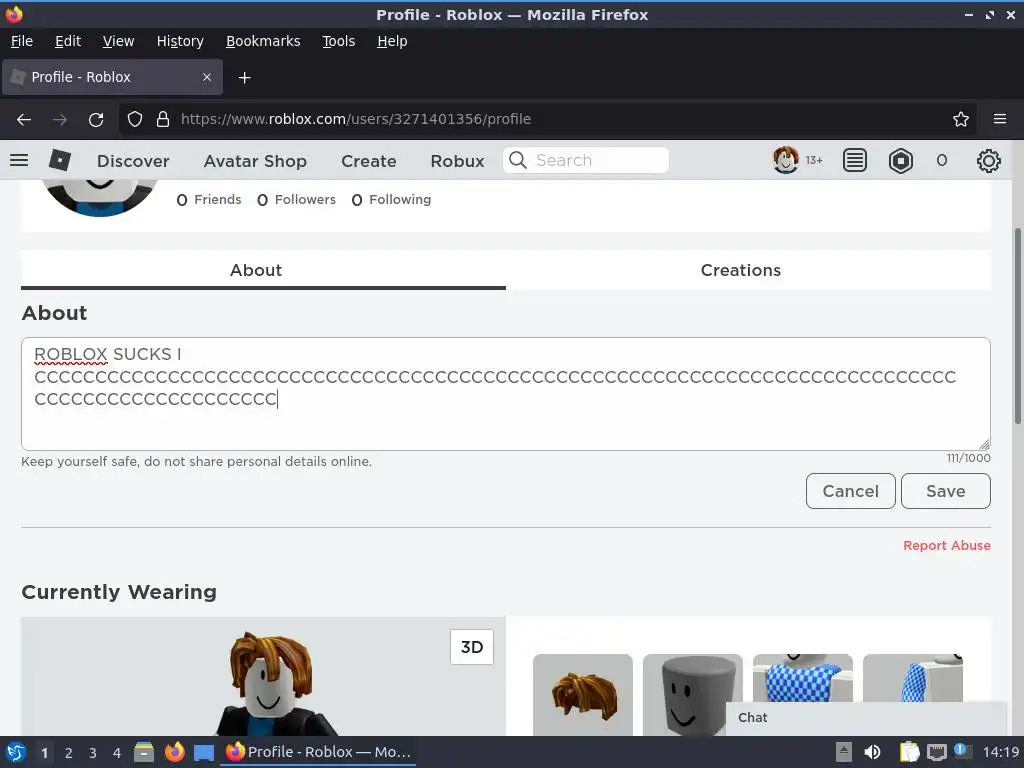Open the Bookmarks menu
The width and height of the screenshot is (1024, 768).
tap(263, 41)
